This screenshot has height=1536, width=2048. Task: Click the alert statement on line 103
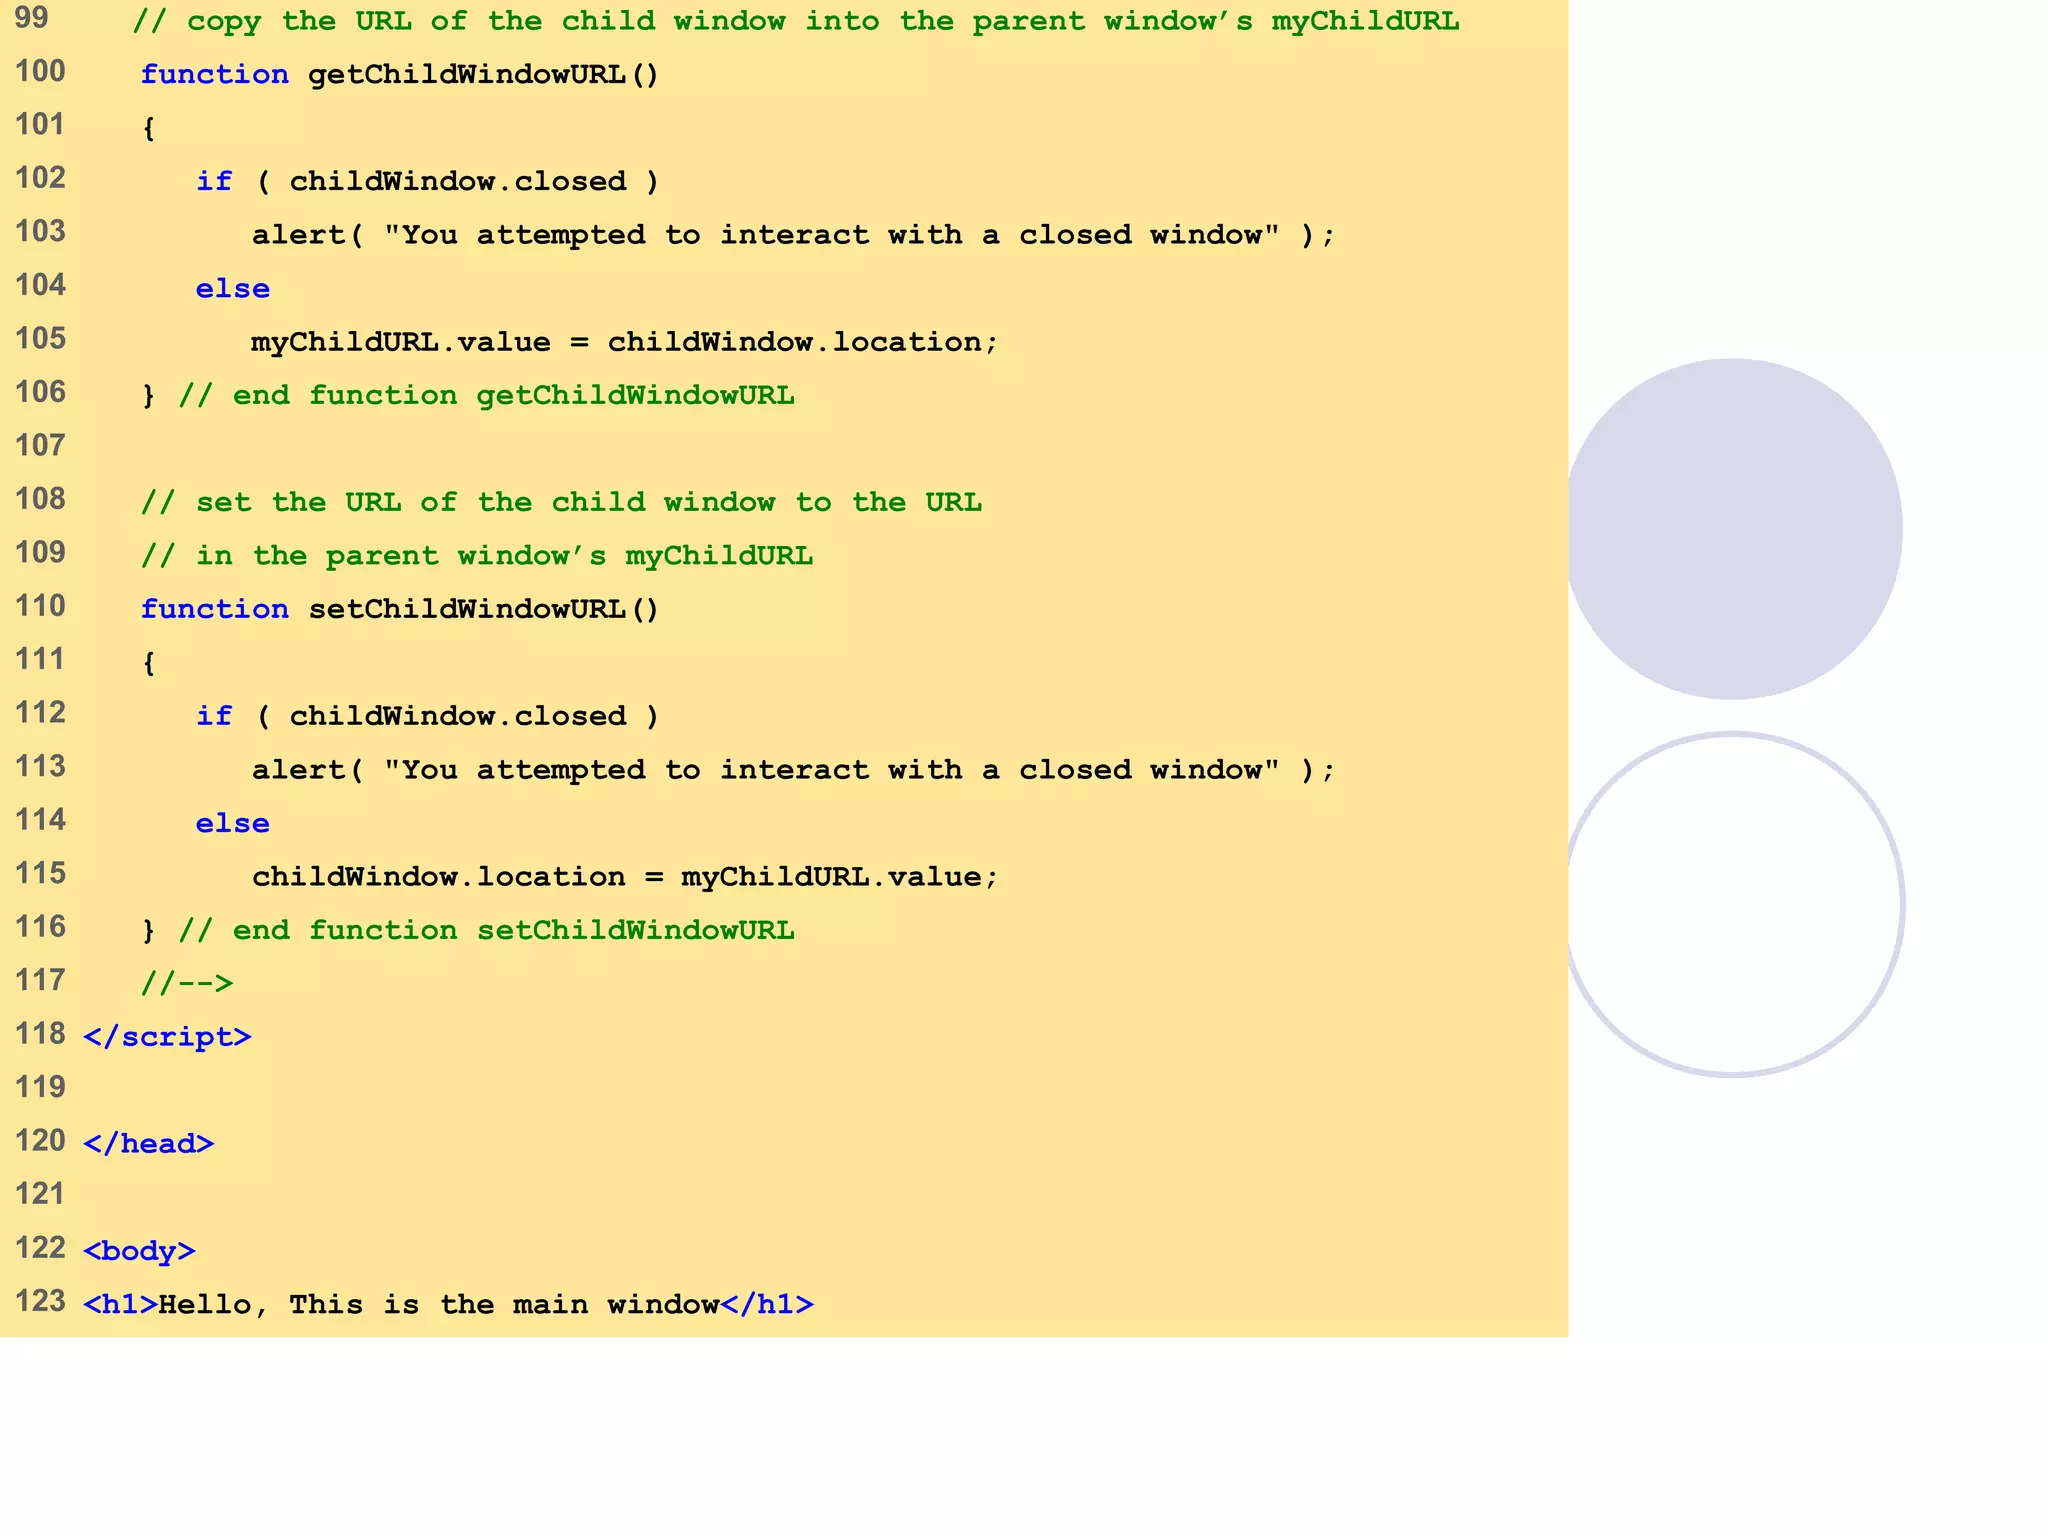coord(792,236)
